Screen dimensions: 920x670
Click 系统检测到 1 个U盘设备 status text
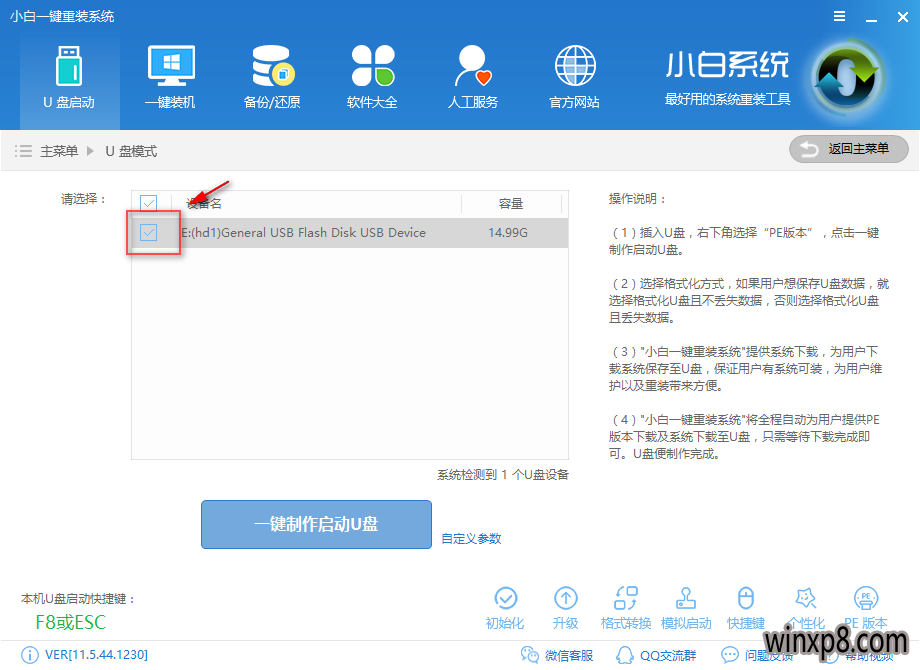coord(503,475)
